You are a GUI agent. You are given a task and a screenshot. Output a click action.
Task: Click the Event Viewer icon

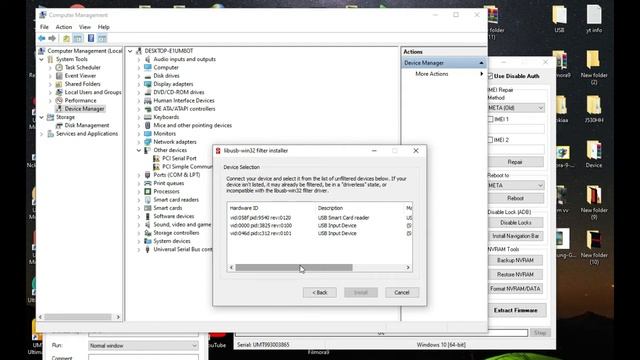tap(59, 76)
